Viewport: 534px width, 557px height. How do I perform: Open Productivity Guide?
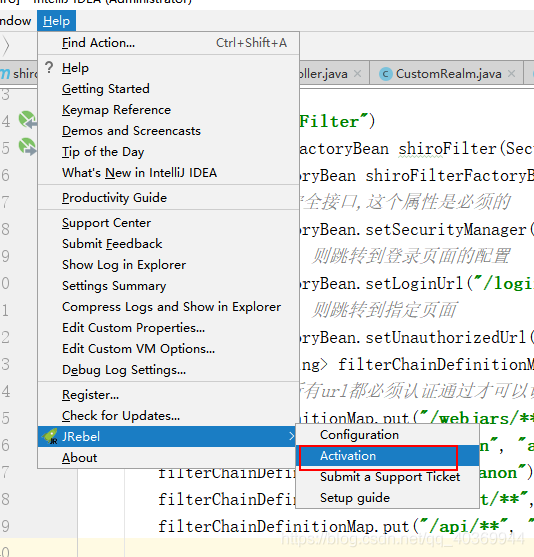pos(168,198)
